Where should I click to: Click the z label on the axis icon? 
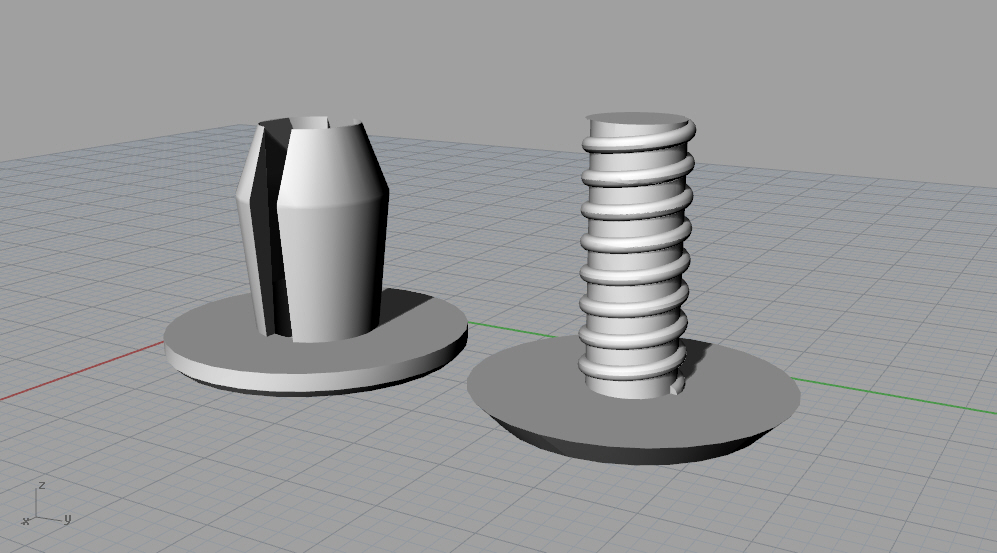[40, 485]
